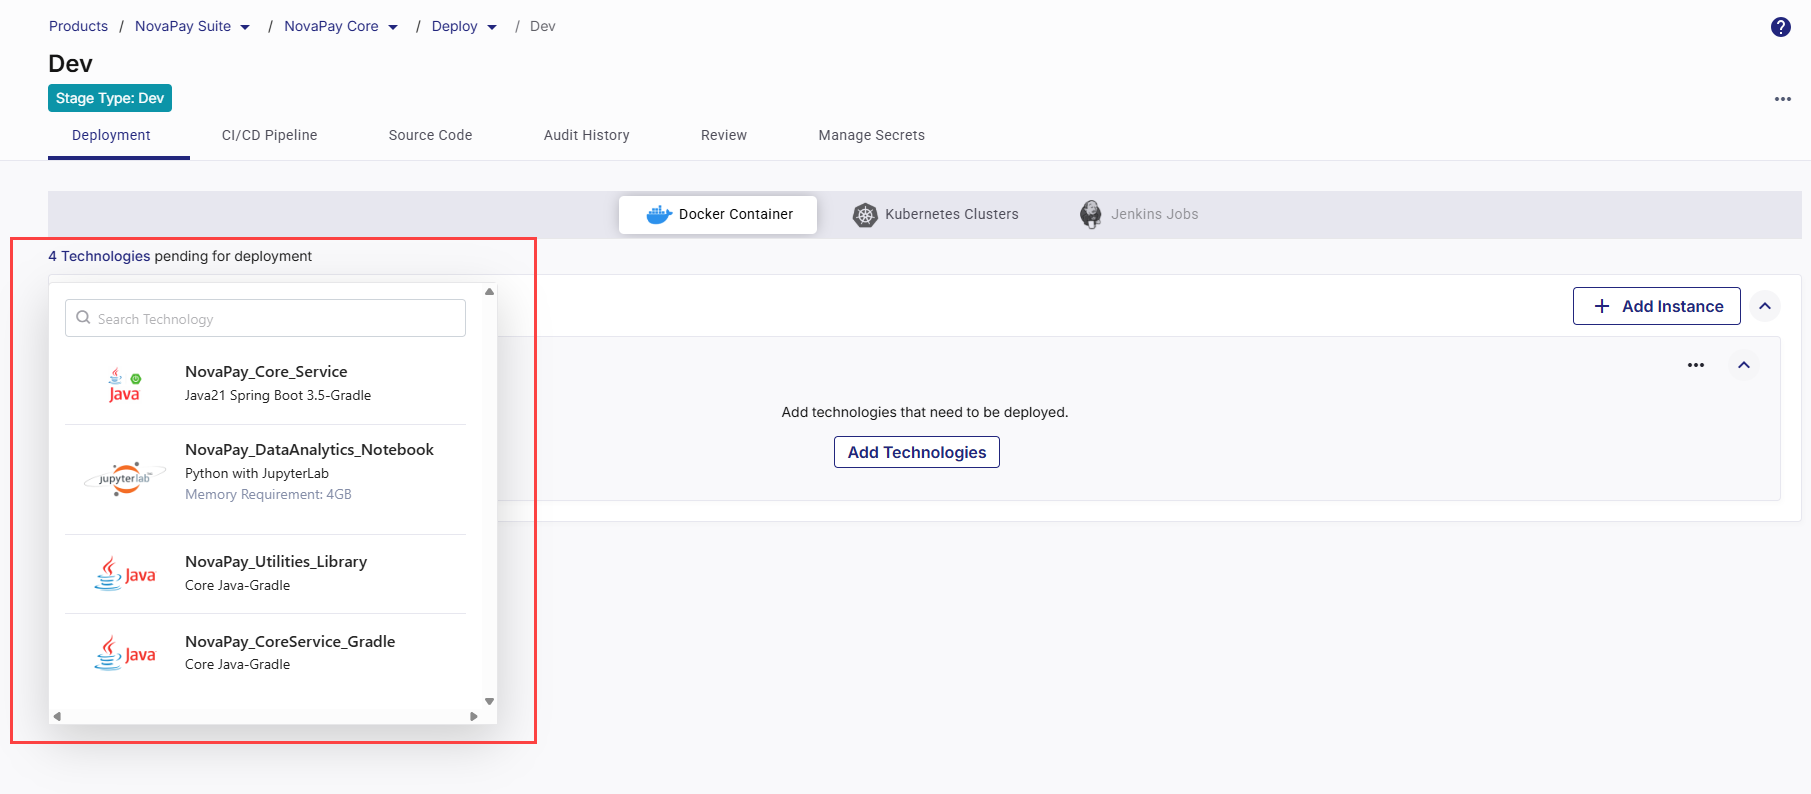Image resolution: width=1811 pixels, height=794 pixels.
Task: Focus the Search Technology input field
Action: [265, 318]
